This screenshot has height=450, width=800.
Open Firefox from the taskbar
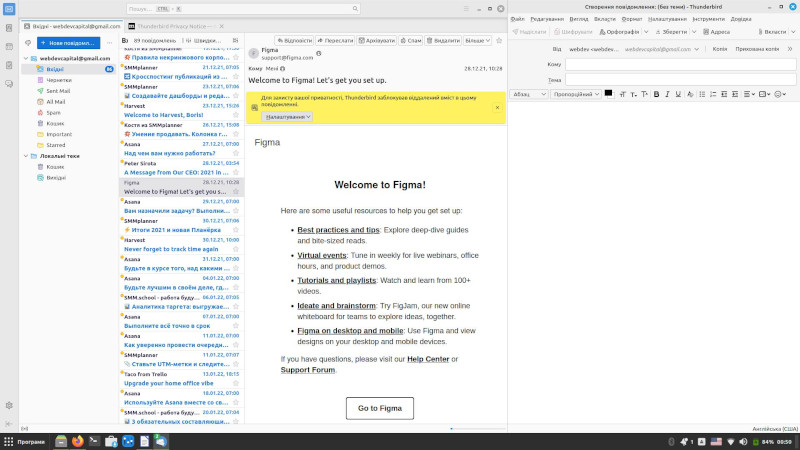pos(78,441)
